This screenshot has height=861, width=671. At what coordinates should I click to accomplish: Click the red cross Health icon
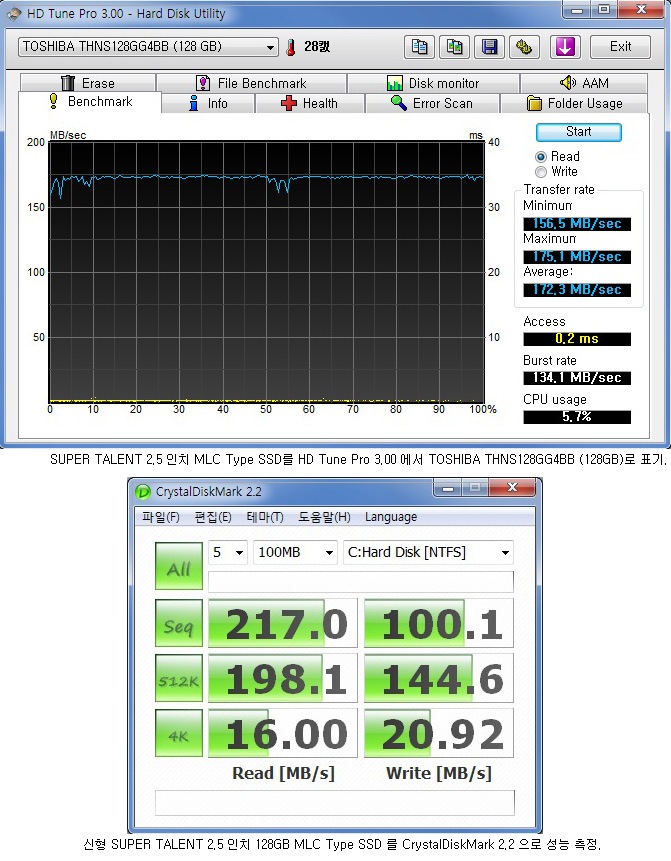tap(289, 103)
